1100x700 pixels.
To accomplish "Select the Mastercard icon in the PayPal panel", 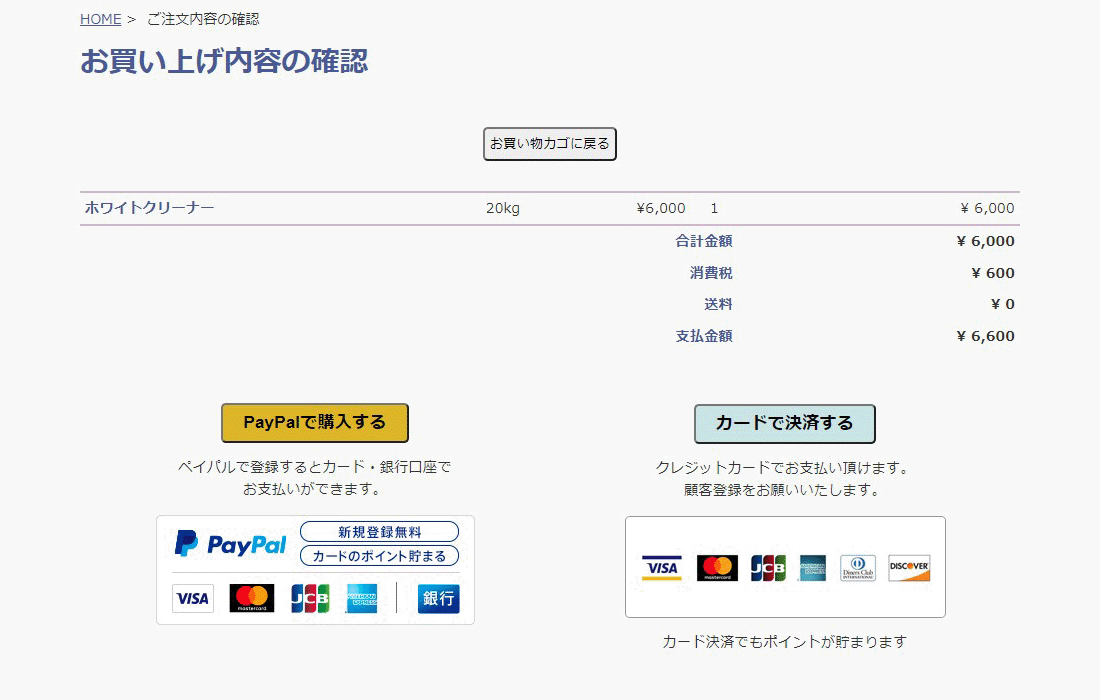I will click(251, 598).
